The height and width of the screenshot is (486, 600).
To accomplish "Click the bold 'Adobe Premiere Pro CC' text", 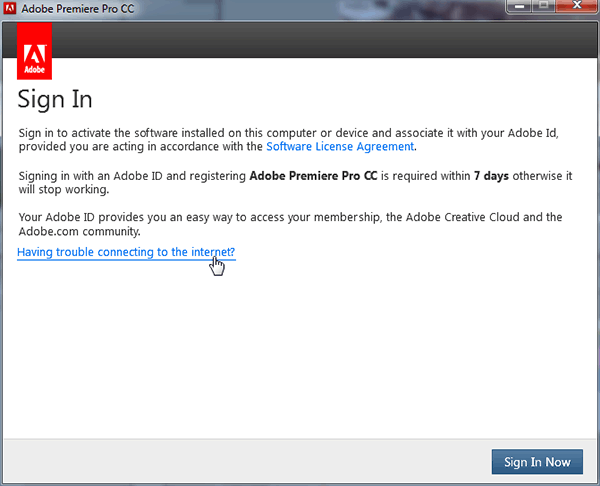I will pyautogui.click(x=313, y=176).
